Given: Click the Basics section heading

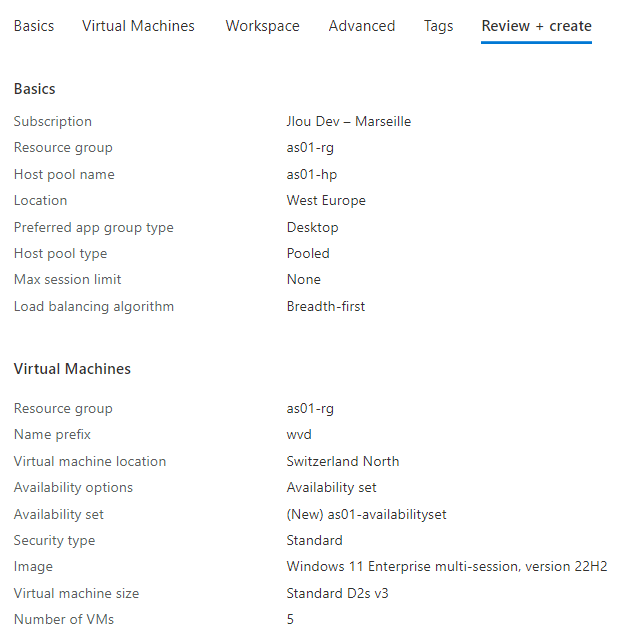Looking at the screenshot, I should tap(35, 89).
